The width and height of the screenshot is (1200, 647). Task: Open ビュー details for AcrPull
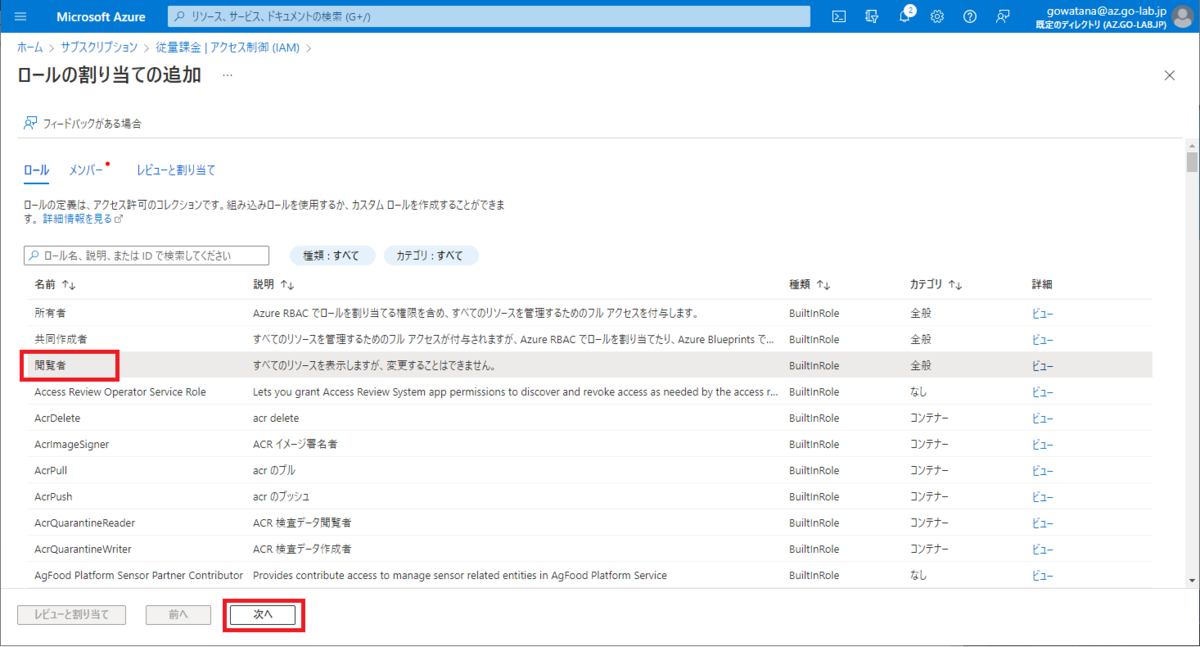tap(1042, 470)
